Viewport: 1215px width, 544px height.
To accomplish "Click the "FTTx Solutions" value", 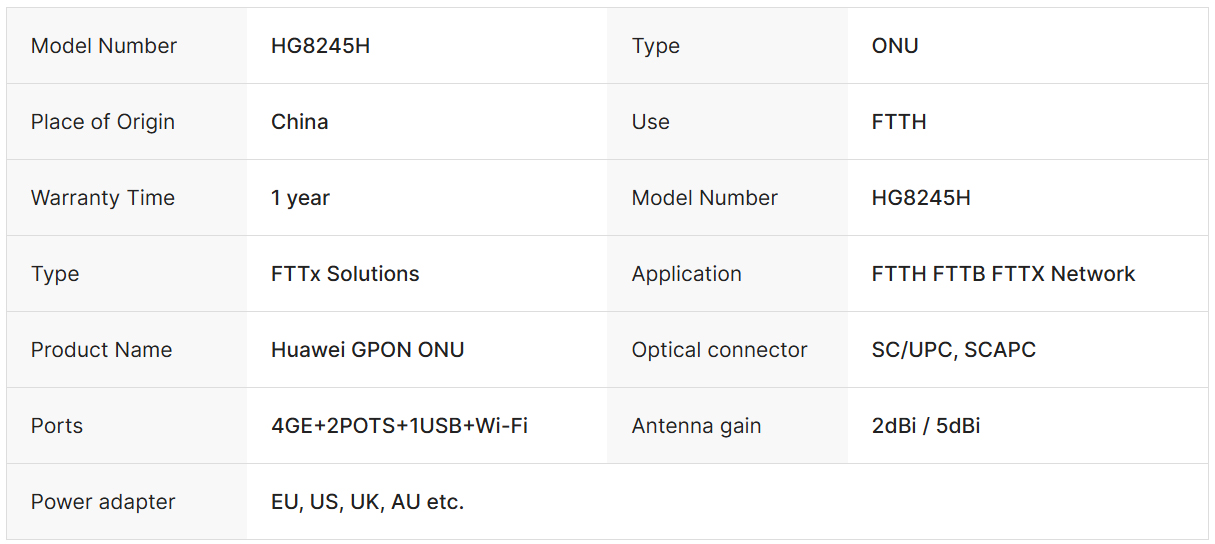I will [x=345, y=274].
